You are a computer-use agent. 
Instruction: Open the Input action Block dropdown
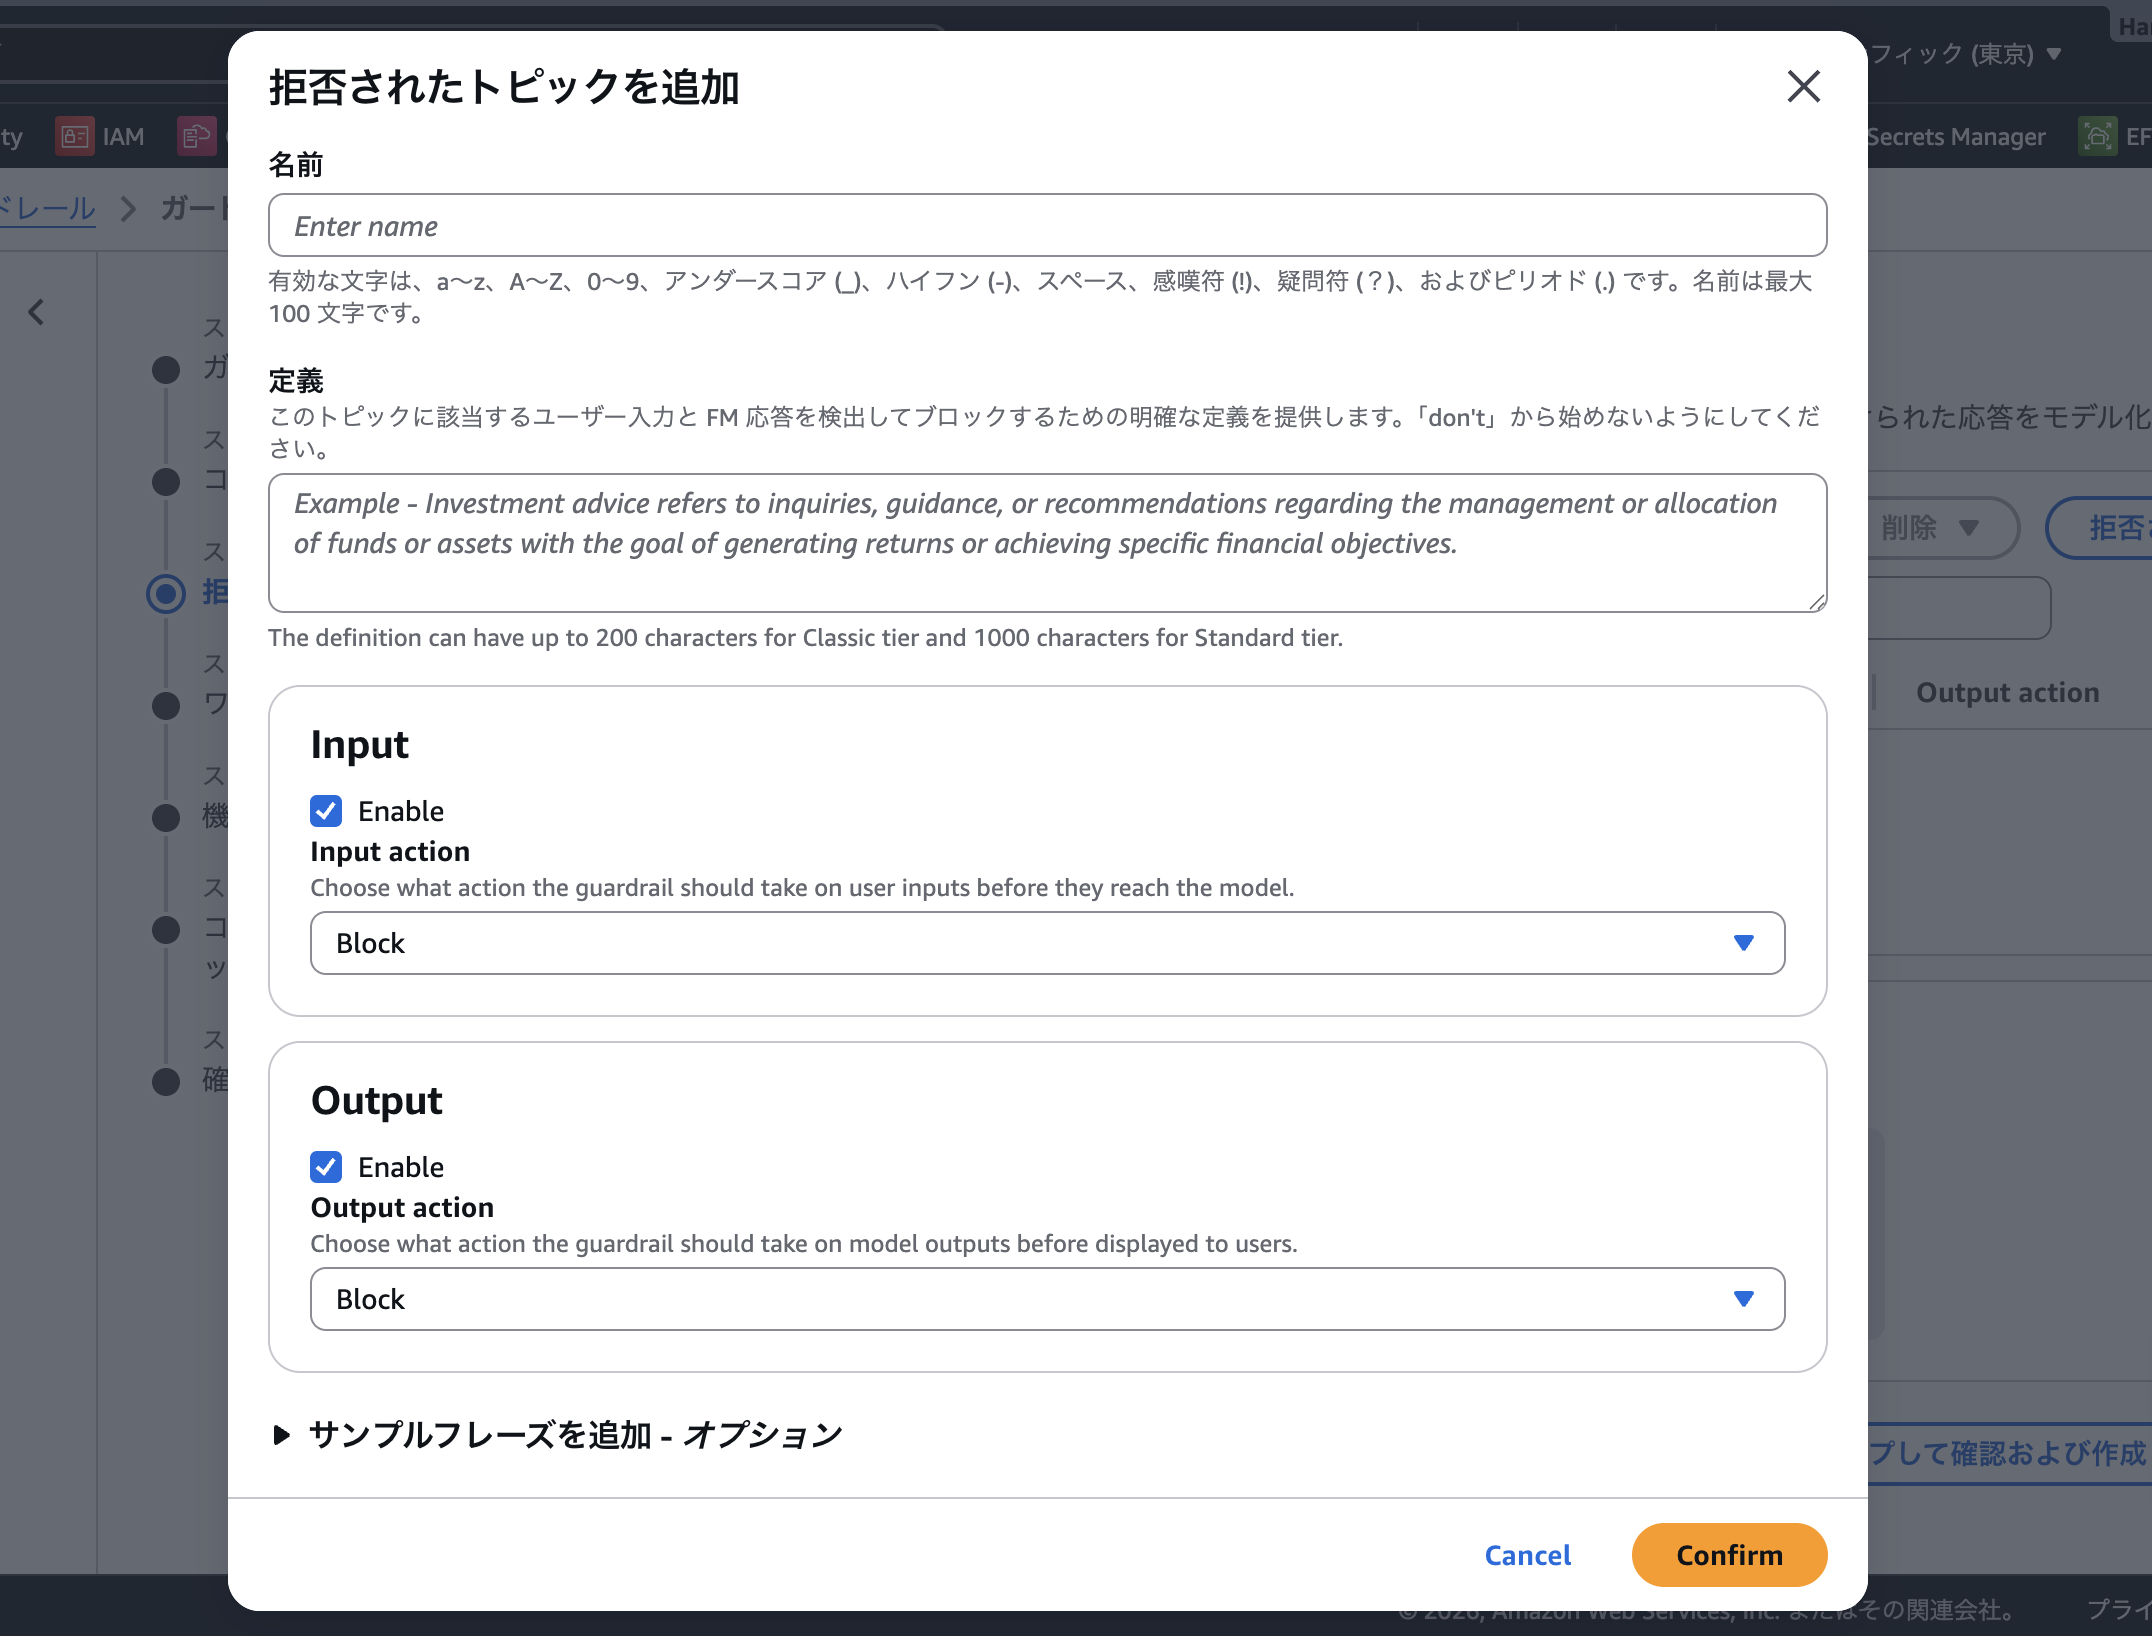click(x=1047, y=943)
